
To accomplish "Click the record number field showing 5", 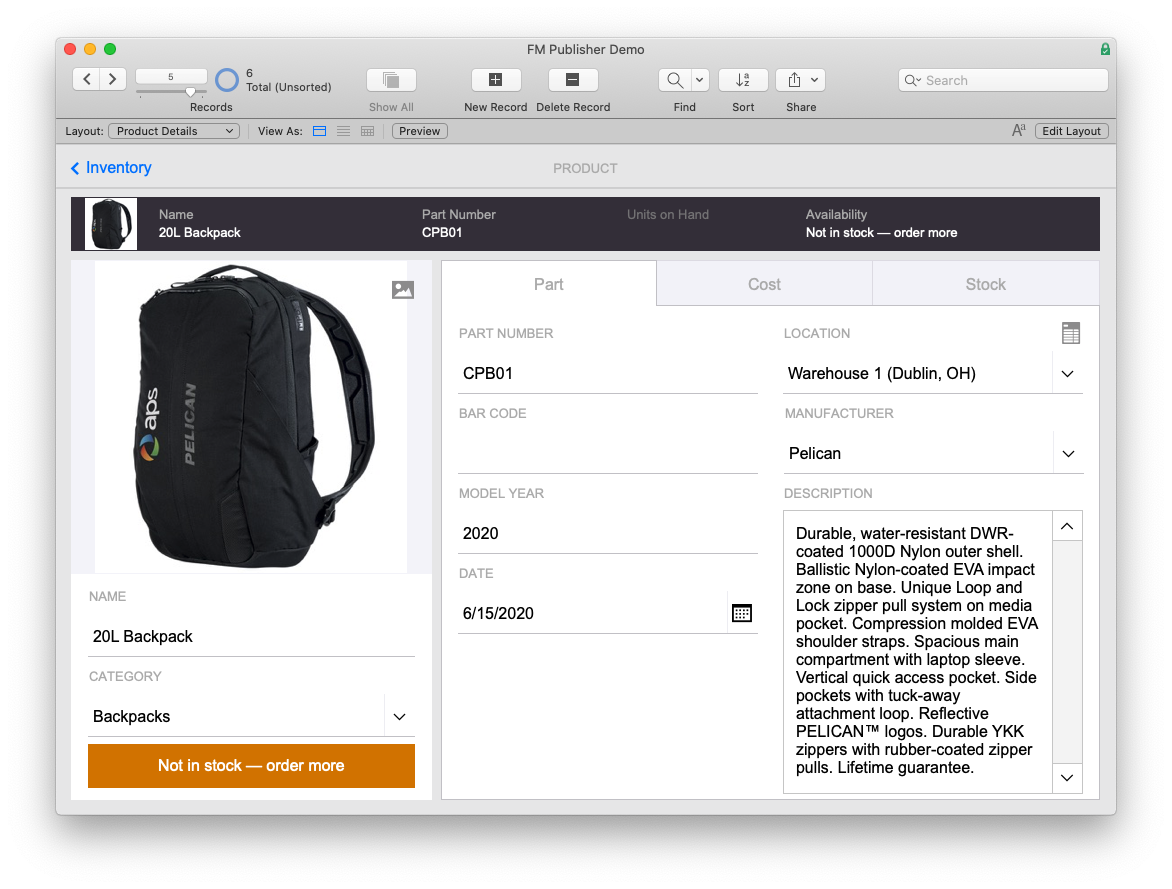I will pos(171,77).
